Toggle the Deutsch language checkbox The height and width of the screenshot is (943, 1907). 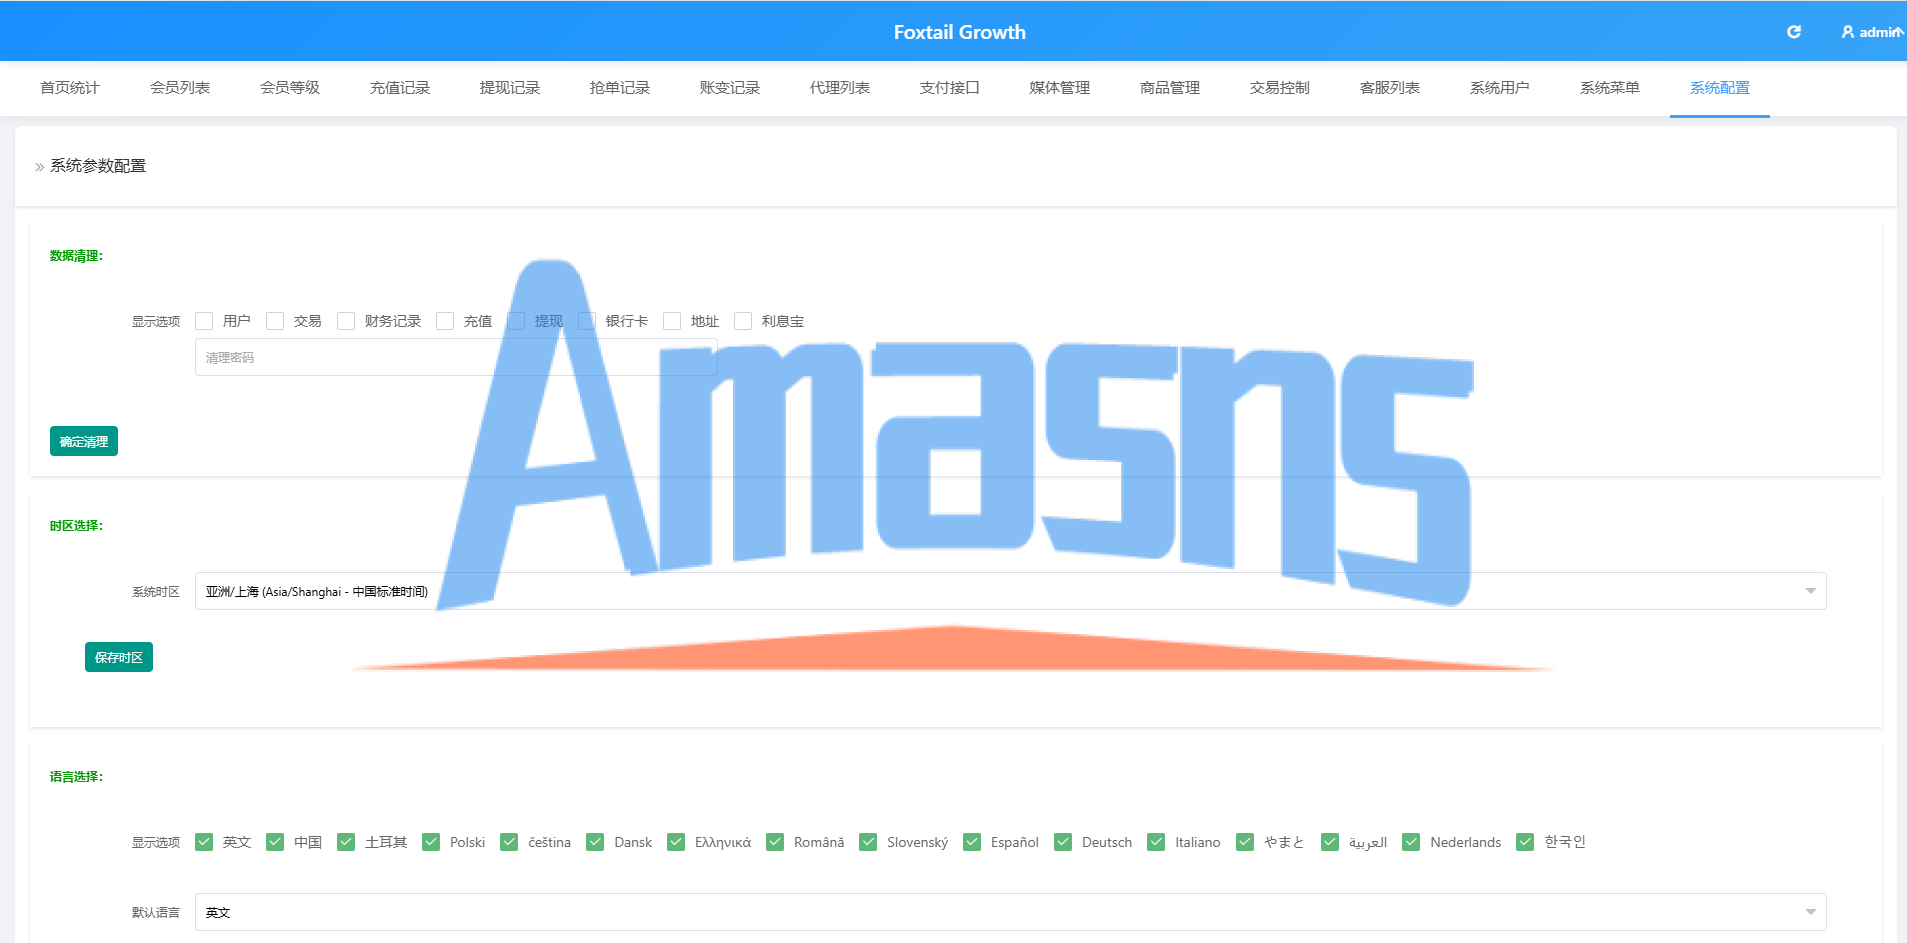click(x=1063, y=842)
